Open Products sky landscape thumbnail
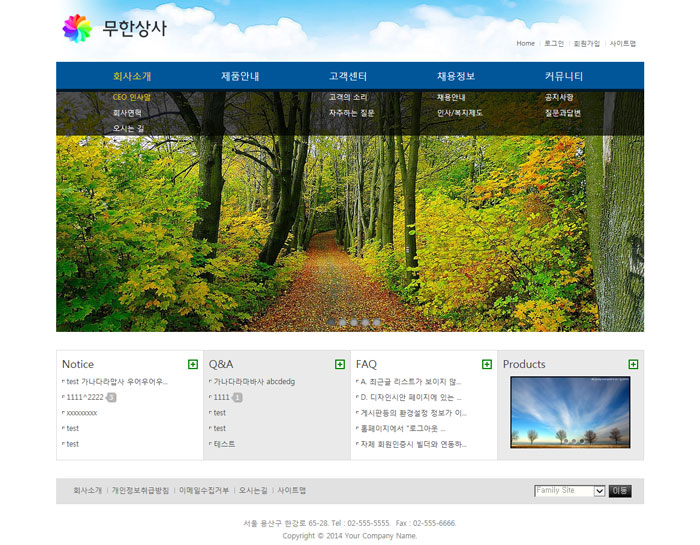 pos(570,412)
